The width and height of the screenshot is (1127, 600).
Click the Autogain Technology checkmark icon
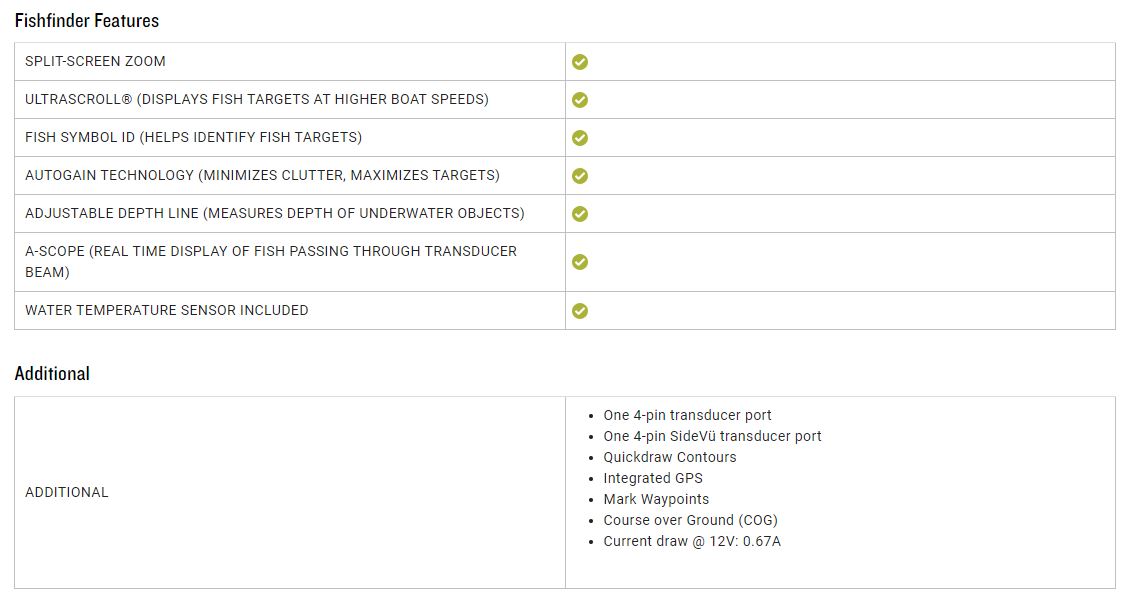pos(580,176)
